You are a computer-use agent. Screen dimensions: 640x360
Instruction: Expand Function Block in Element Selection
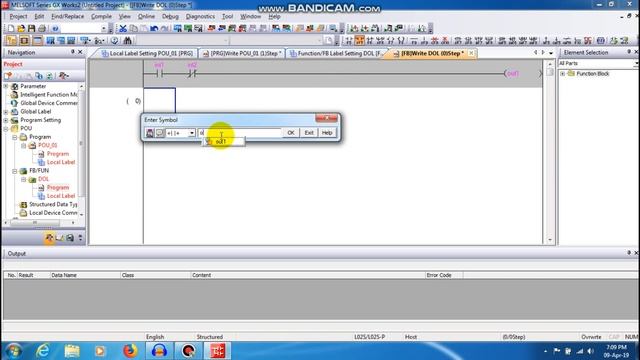pos(563,73)
